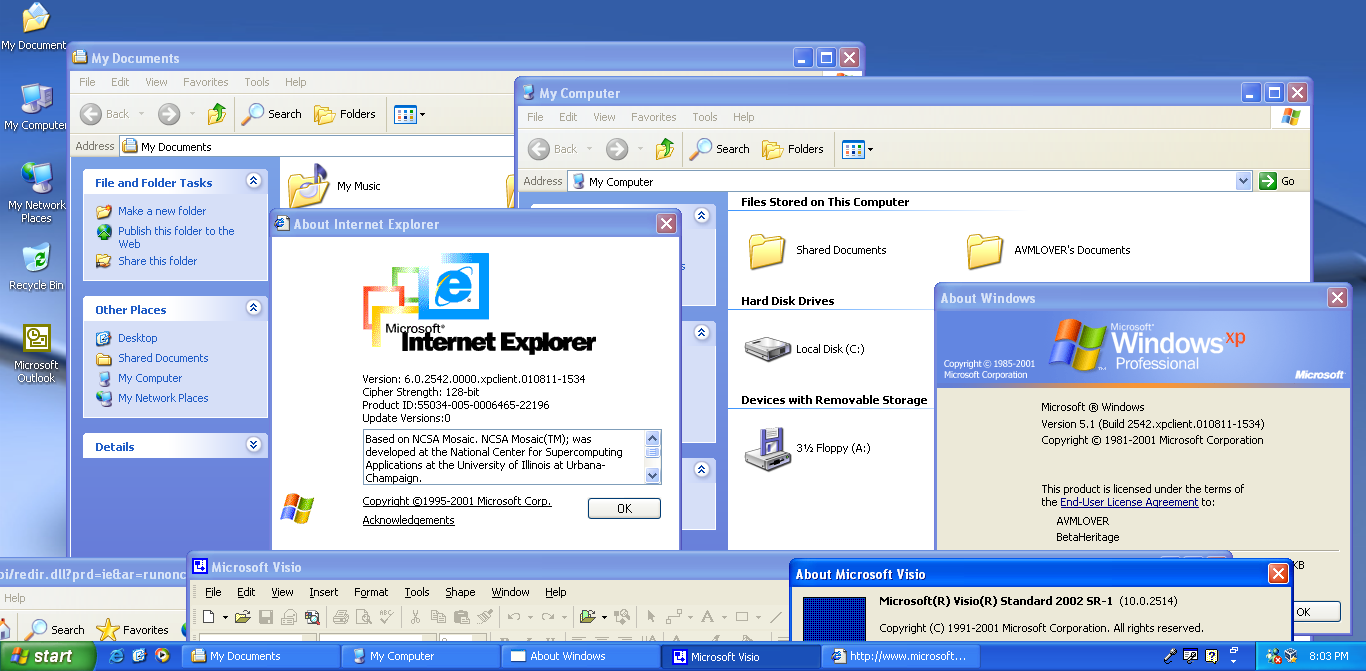
Task: Click the Copy icon in Visio toolbar
Action: coord(438,617)
